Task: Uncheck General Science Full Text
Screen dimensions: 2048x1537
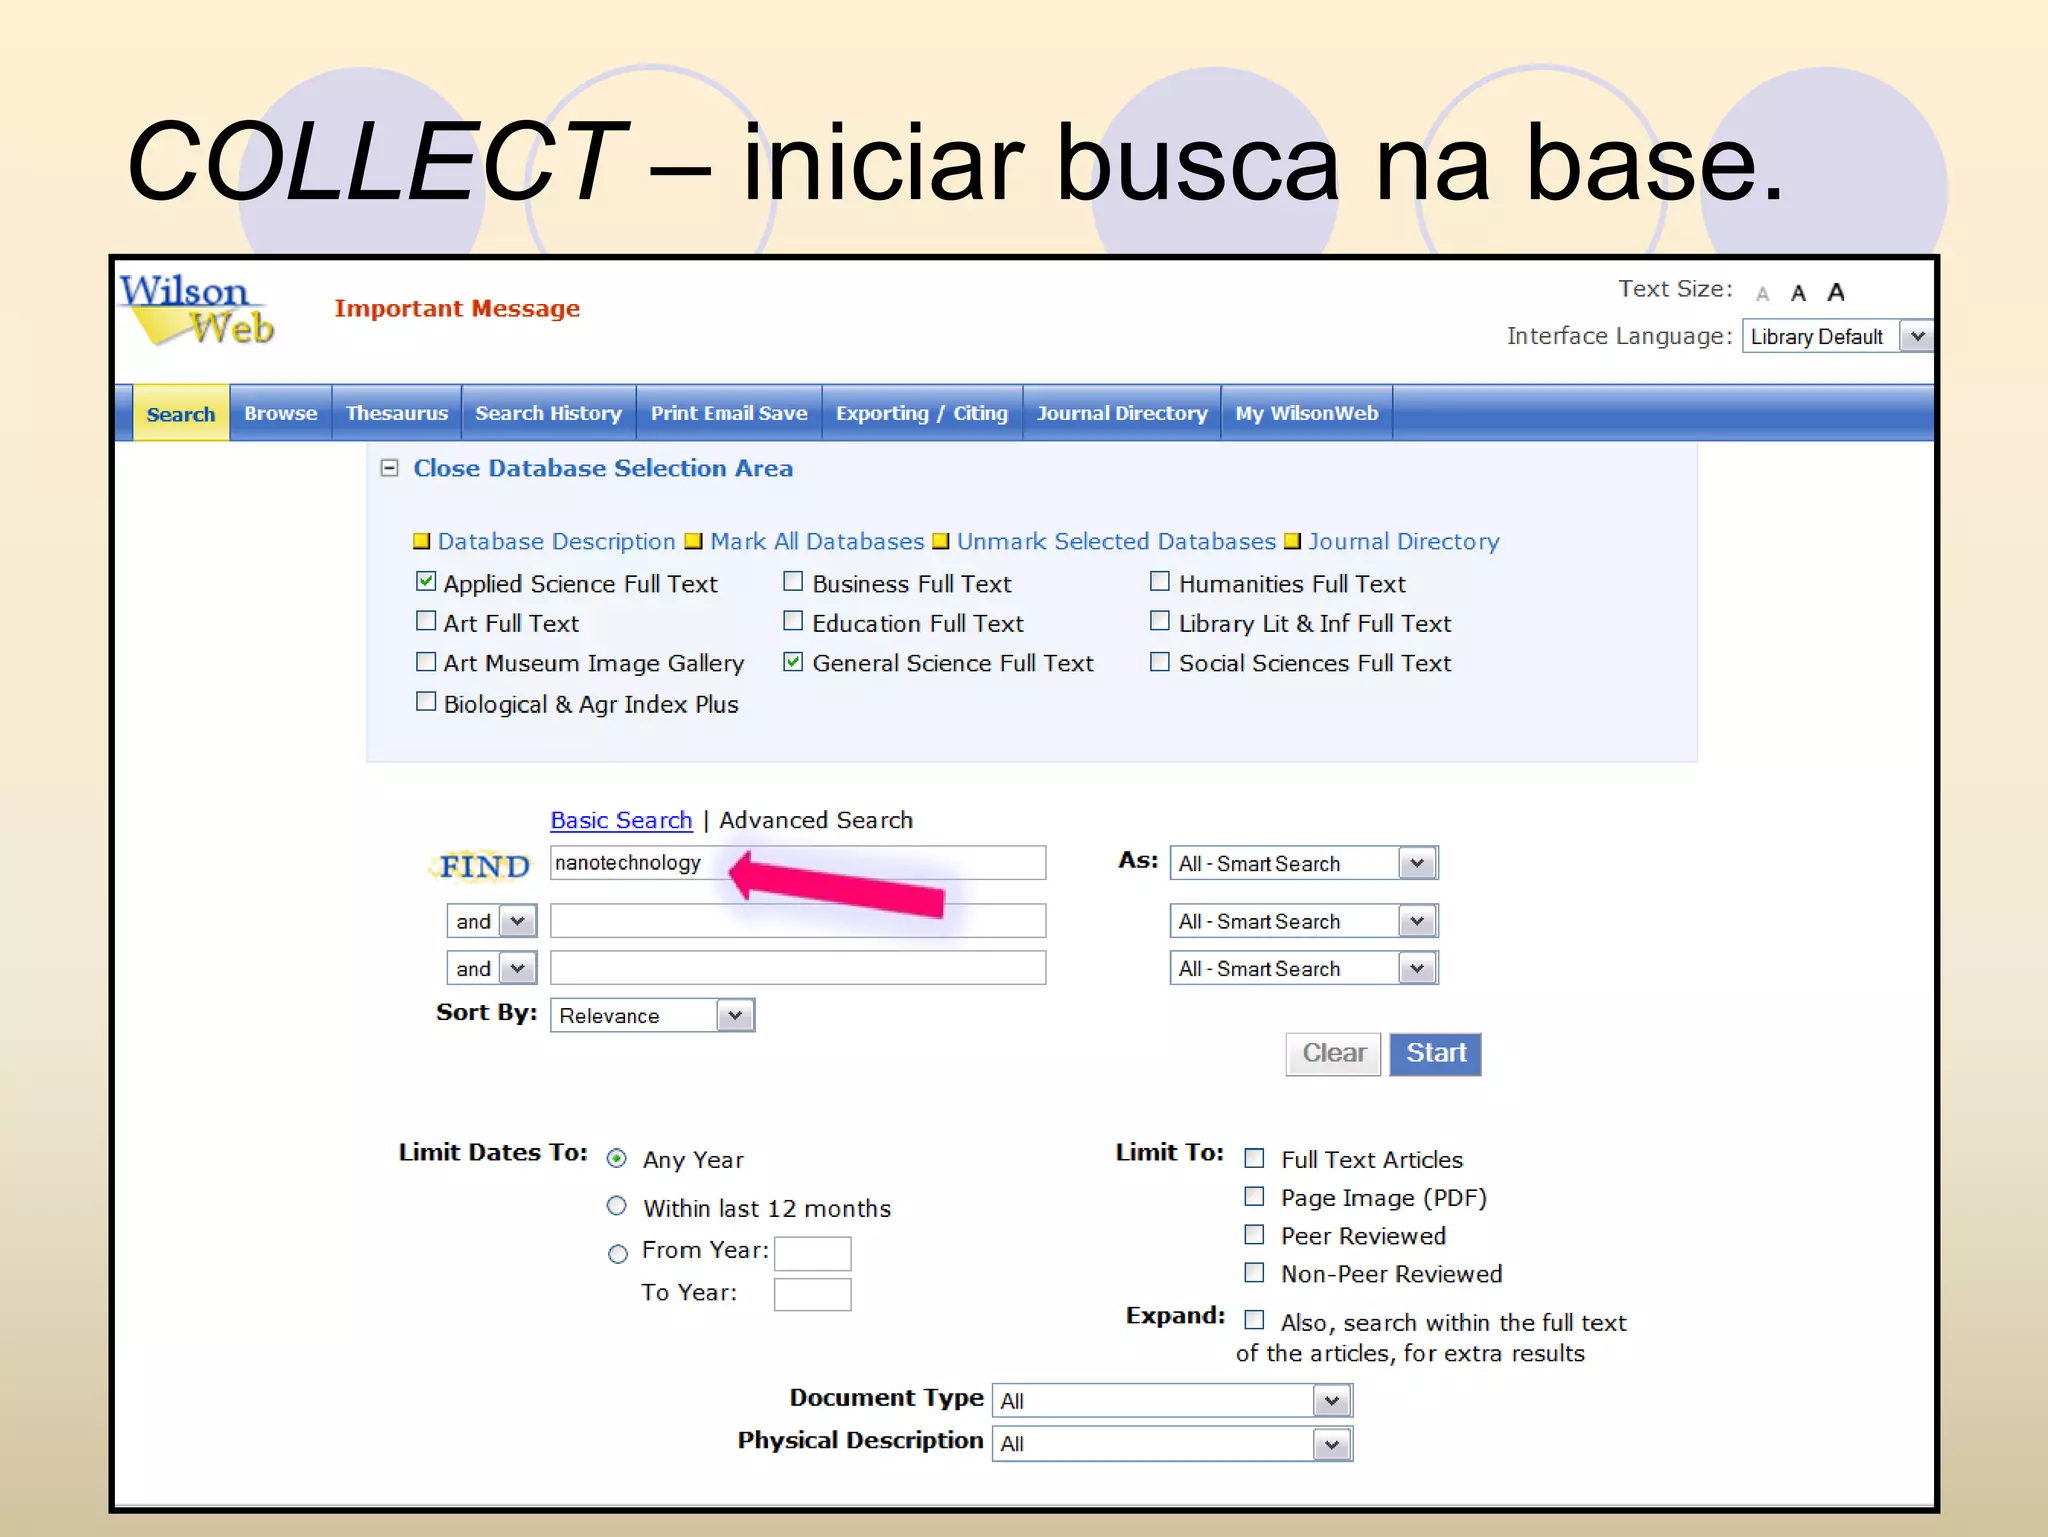Action: (793, 661)
